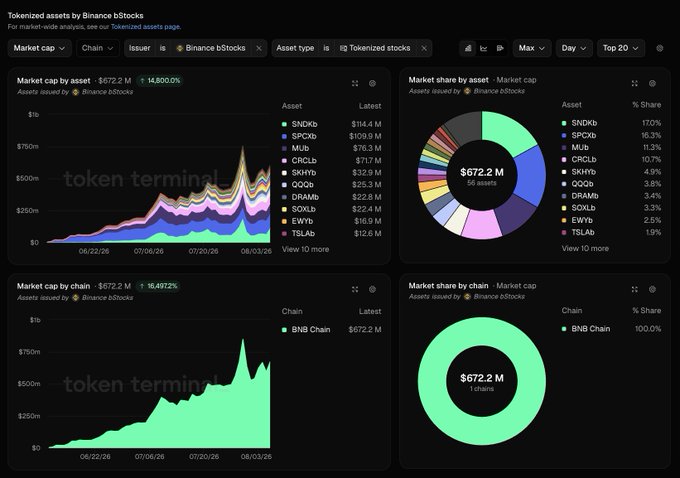Open the Max time range dropdown
The image size is (680, 478).
[532, 48]
